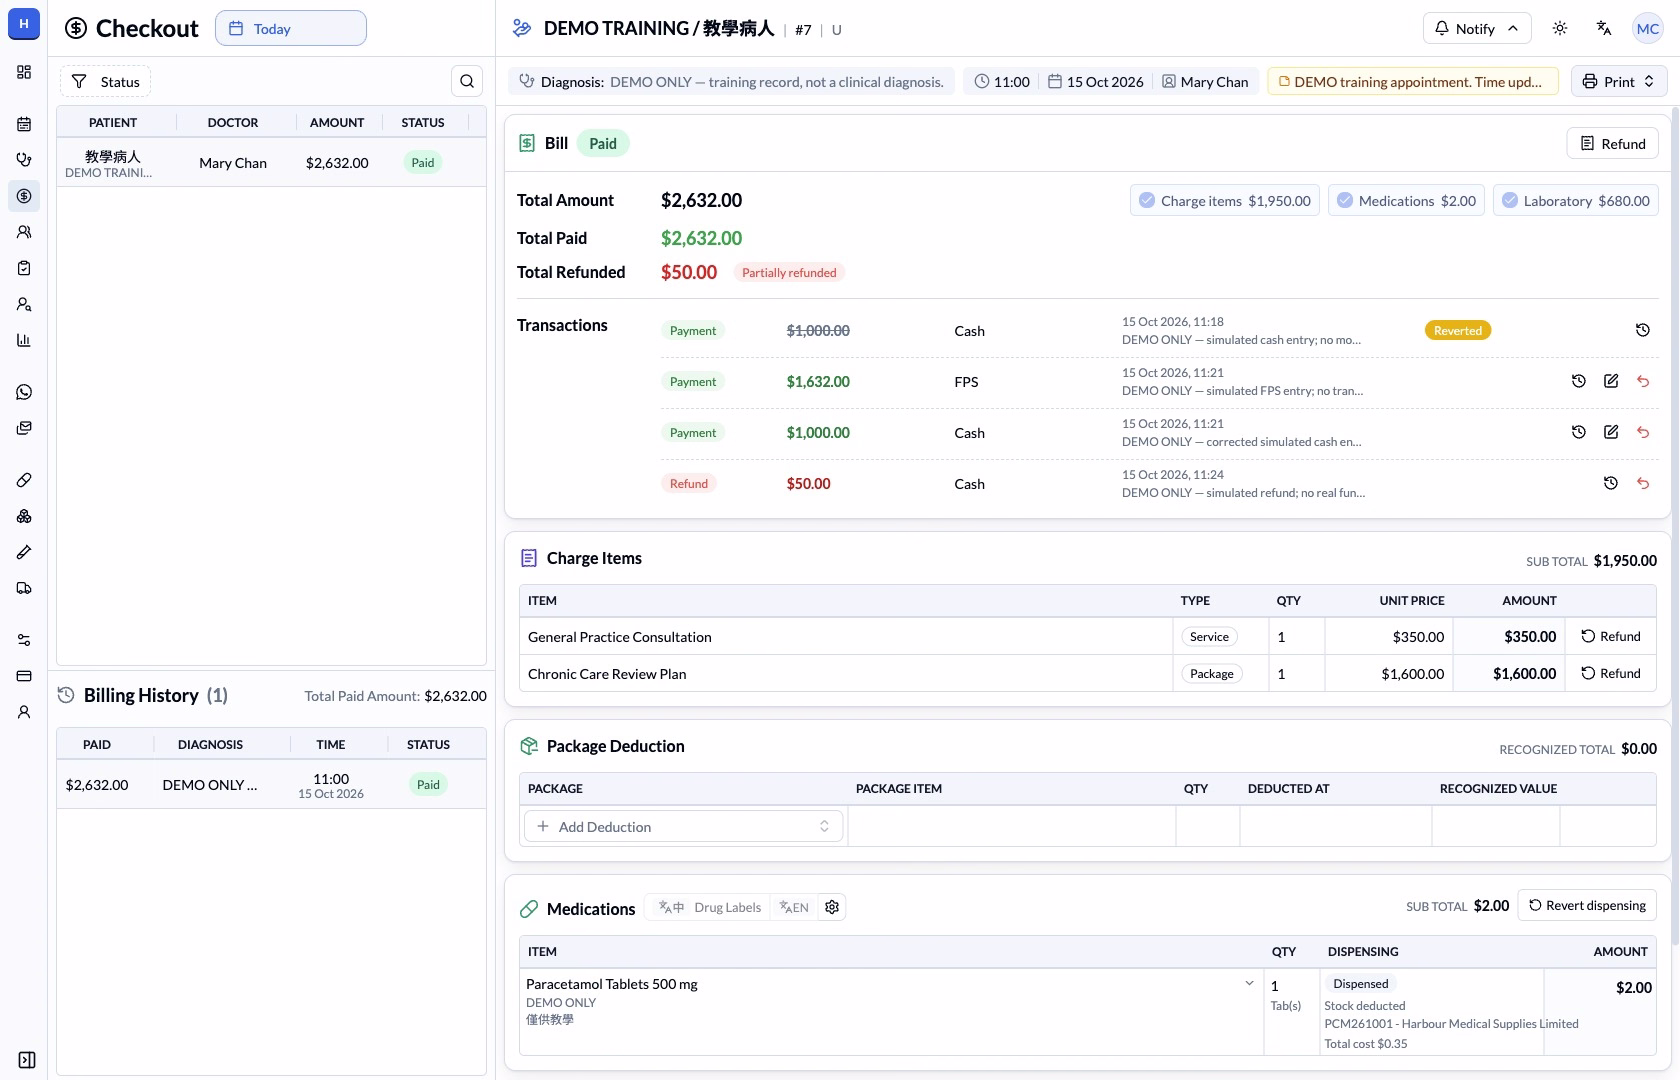Viewport: 1680px width, 1080px height.
Task: Open the Today date picker
Action: pos(291,28)
